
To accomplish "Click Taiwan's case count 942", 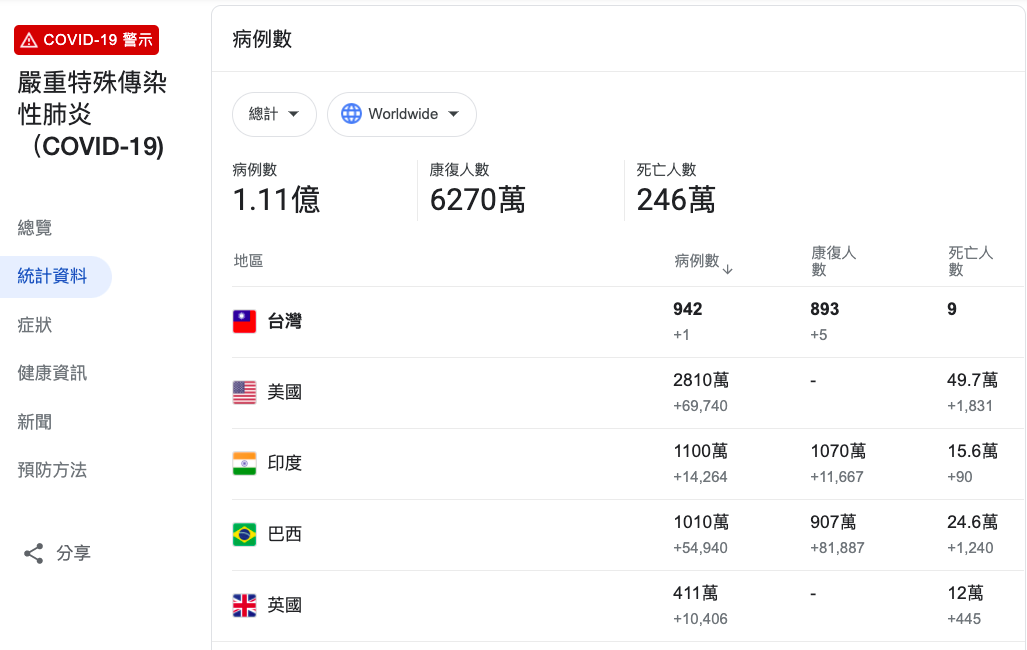I will point(688,309).
